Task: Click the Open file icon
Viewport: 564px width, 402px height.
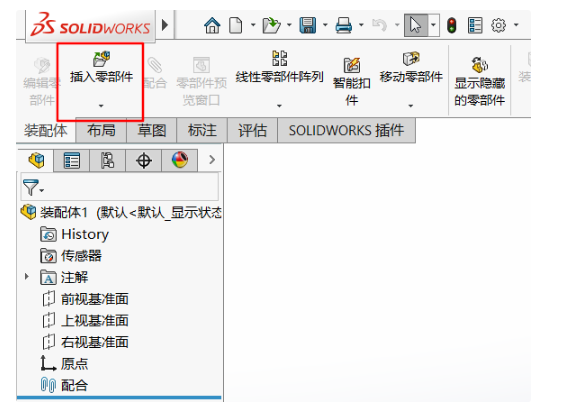Action: pyautogui.click(x=271, y=25)
